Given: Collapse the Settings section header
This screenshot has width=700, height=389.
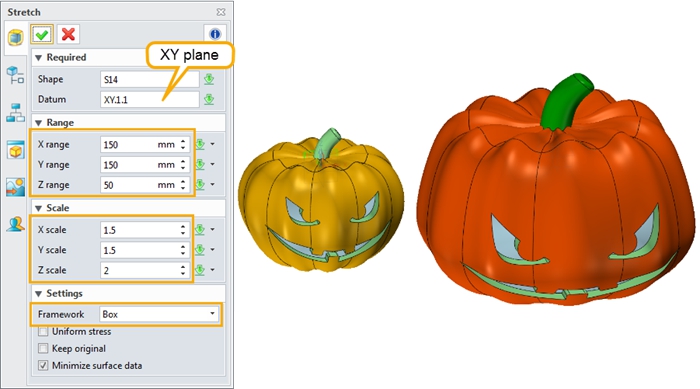Looking at the screenshot, I should (x=38, y=293).
